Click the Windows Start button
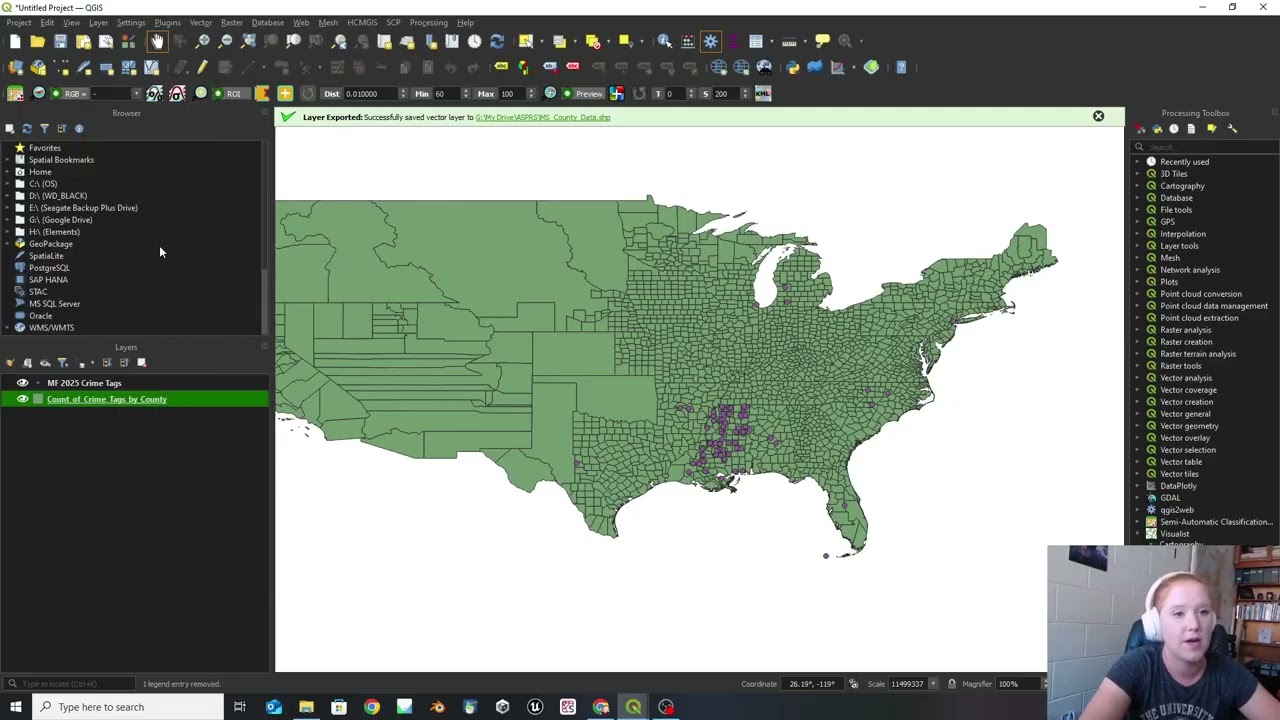 pyautogui.click(x=15, y=707)
